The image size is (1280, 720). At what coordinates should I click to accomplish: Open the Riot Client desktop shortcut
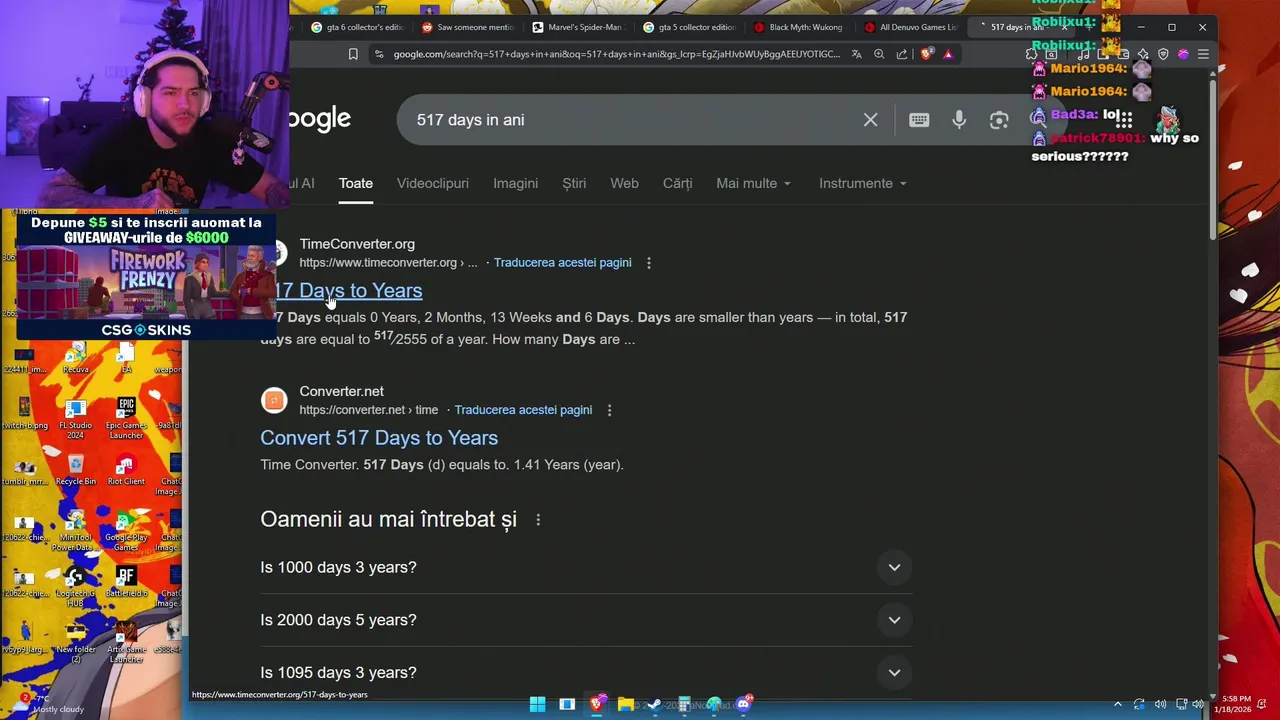point(125,470)
